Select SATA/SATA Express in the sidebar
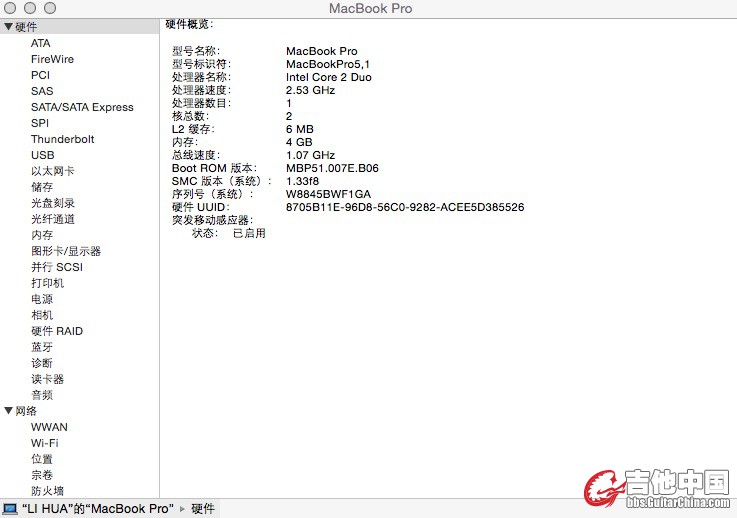Viewport: 737px width, 518px height. [81, 107]
